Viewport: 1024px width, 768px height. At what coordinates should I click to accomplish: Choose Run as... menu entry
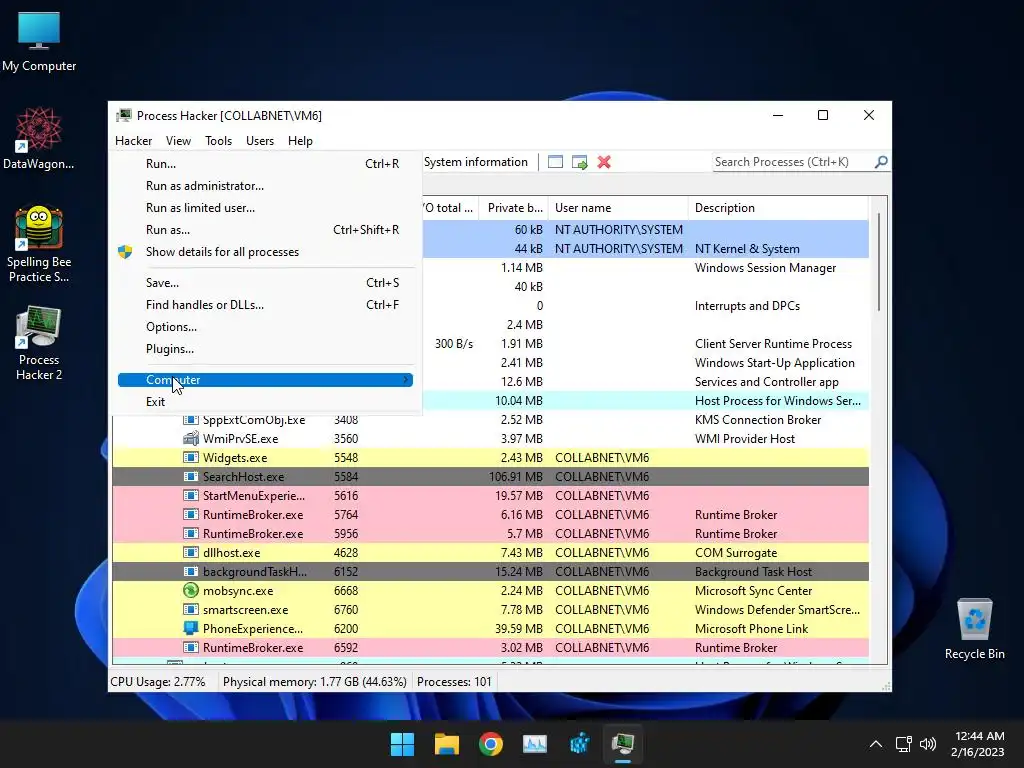point(265,230)
